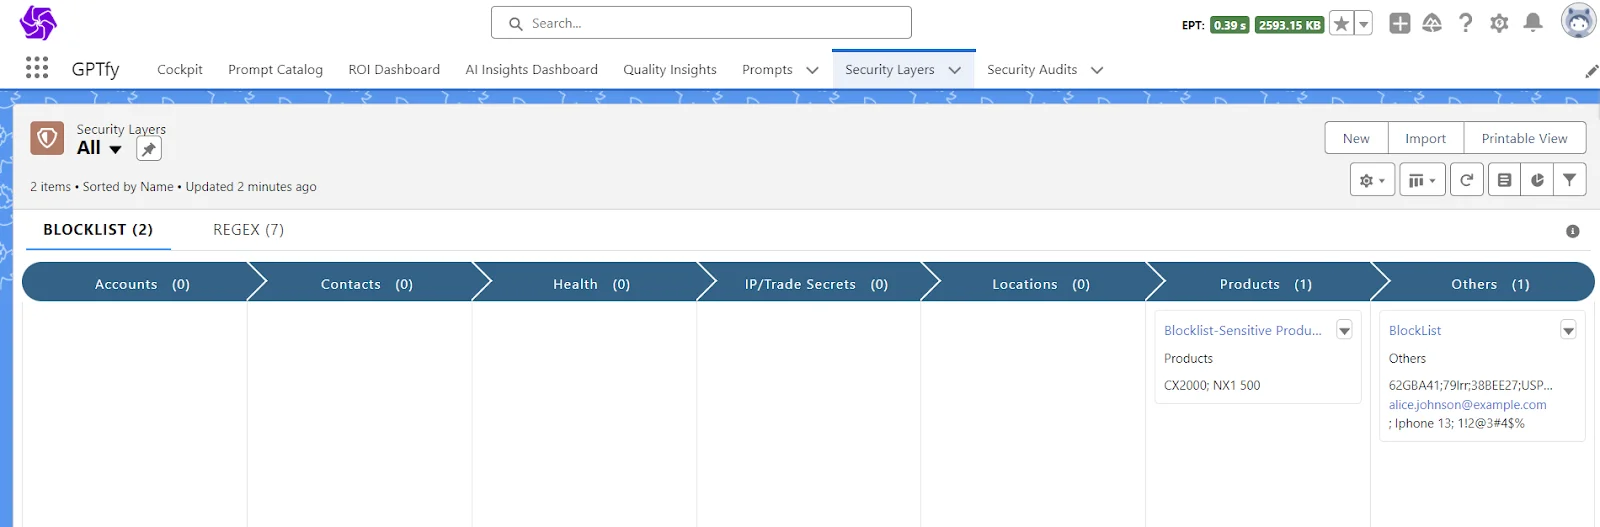The width and height of the screenshot is (1600, 527).
Task: Show the list filters funnel
Action: [1569, 180]
